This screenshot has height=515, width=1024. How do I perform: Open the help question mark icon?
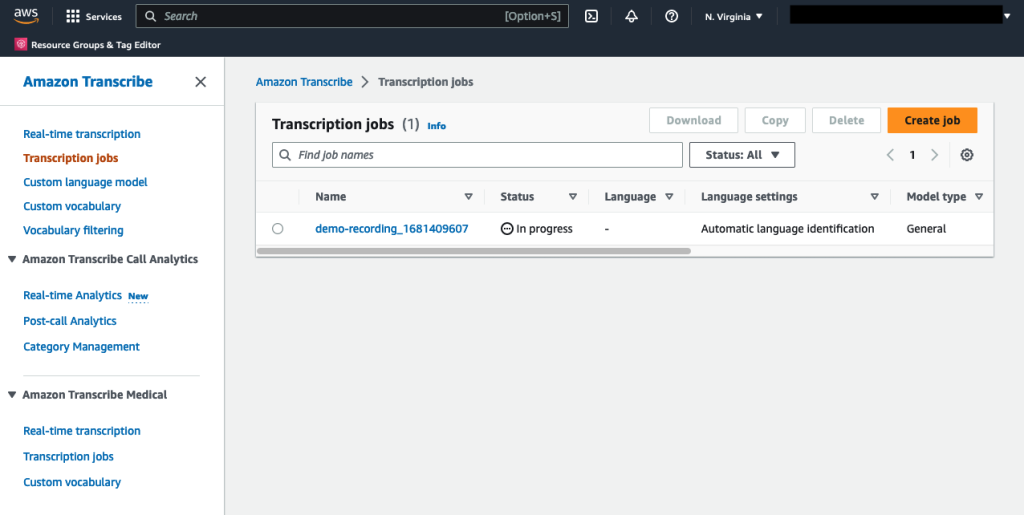(671, 16)
